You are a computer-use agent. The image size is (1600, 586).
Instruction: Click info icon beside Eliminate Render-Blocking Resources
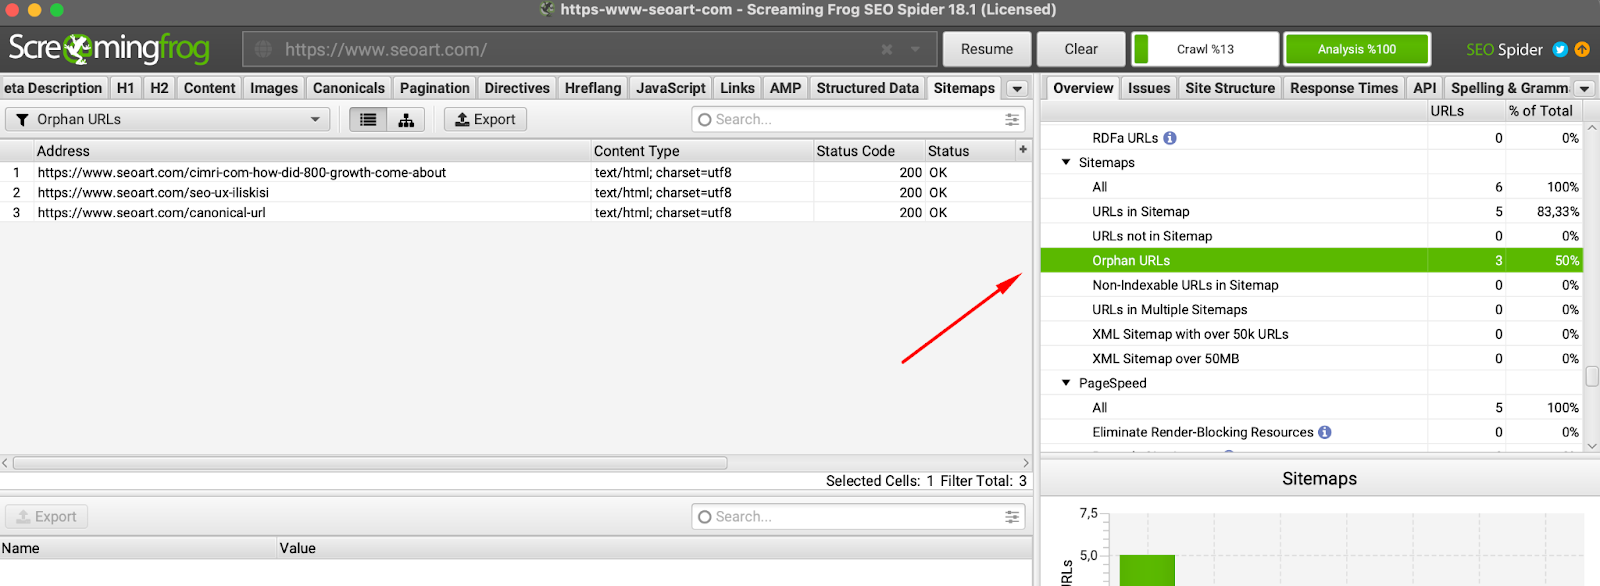point(1325,432)
